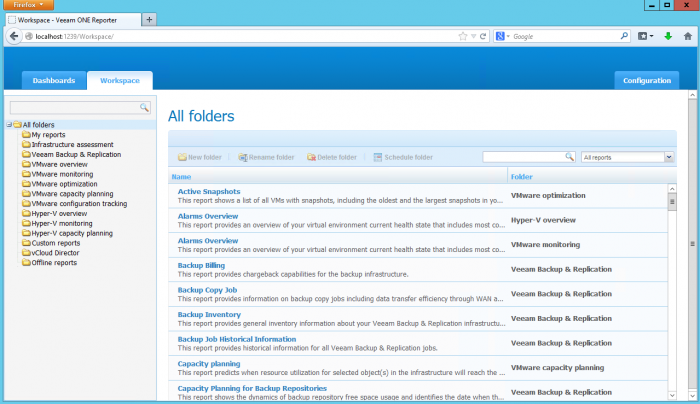This screenshot has width=700, height=404.
Task: Select Hyper-V monitoring folder
Action: 62,223
